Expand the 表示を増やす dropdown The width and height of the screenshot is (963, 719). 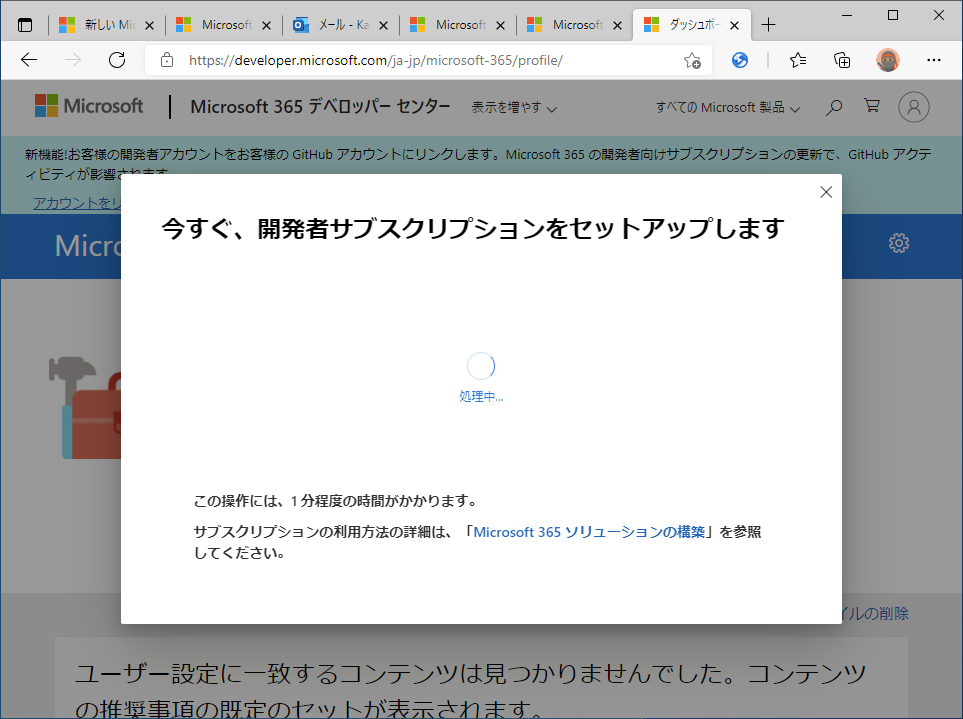(x=514, y=107)
